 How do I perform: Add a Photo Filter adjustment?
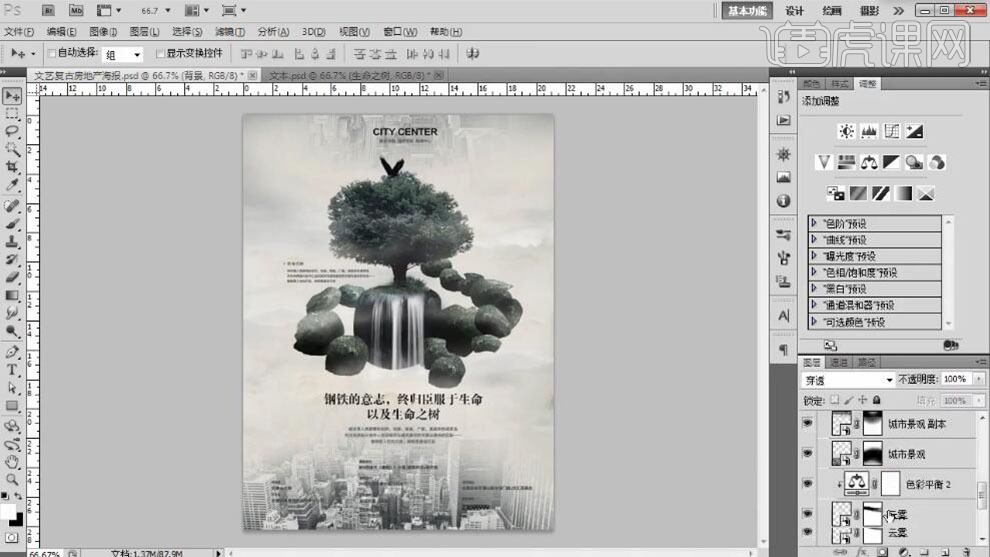914,162
